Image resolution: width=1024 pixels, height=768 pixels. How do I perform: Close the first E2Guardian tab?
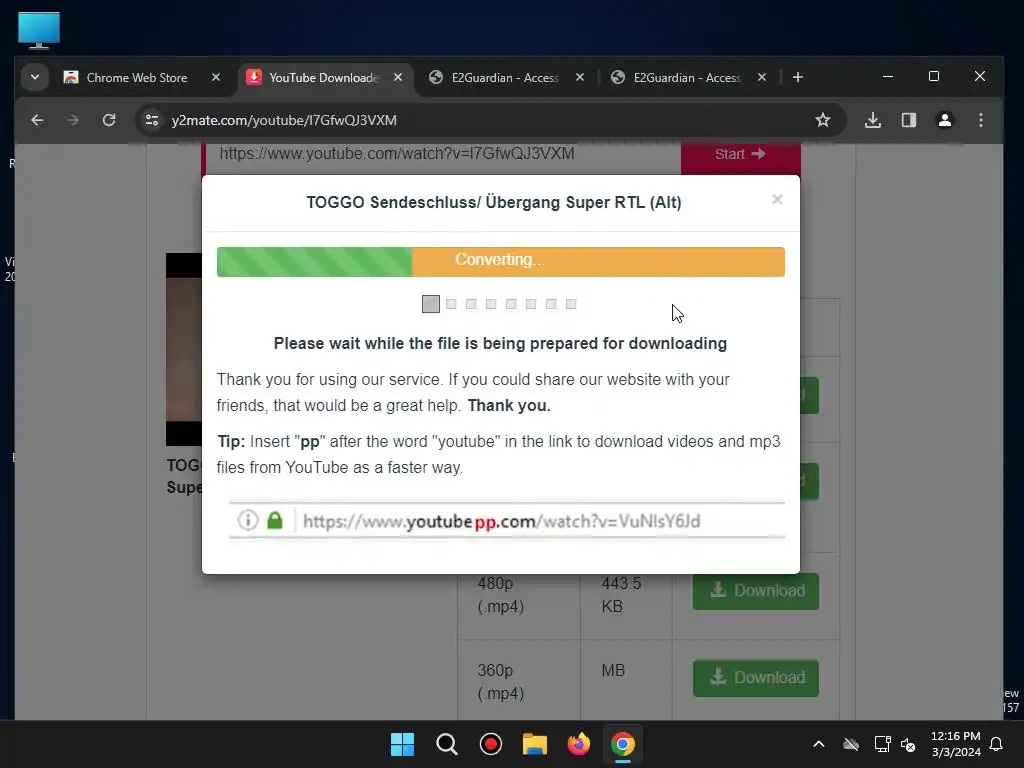580,78
